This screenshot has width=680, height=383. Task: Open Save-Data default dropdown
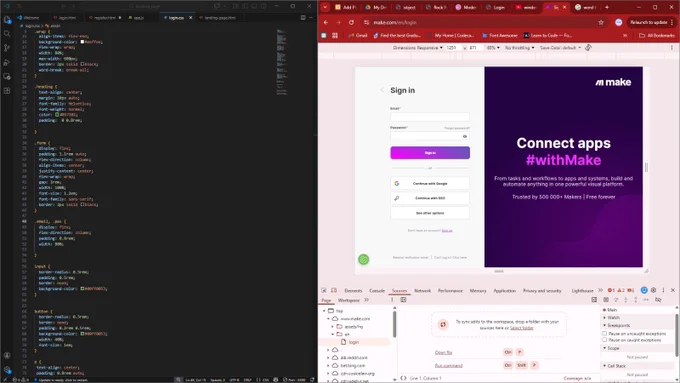(560, 48)
